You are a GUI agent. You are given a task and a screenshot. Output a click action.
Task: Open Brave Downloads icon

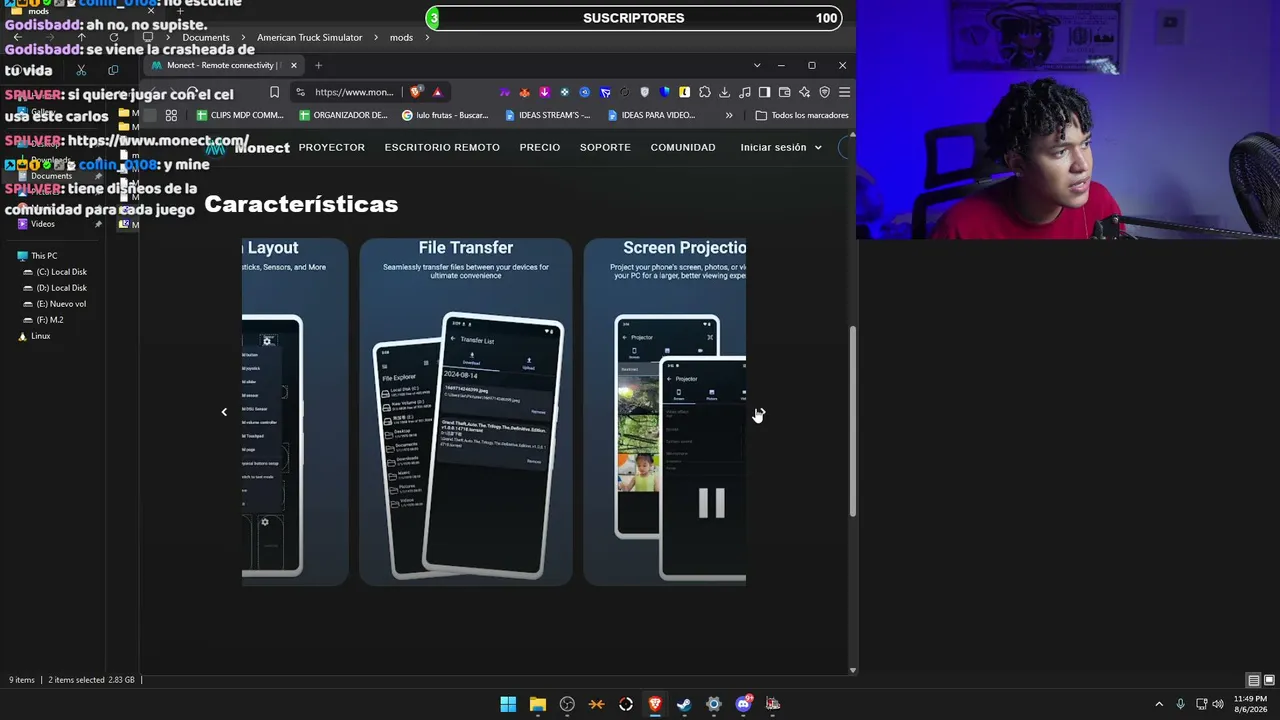[725, 92]
